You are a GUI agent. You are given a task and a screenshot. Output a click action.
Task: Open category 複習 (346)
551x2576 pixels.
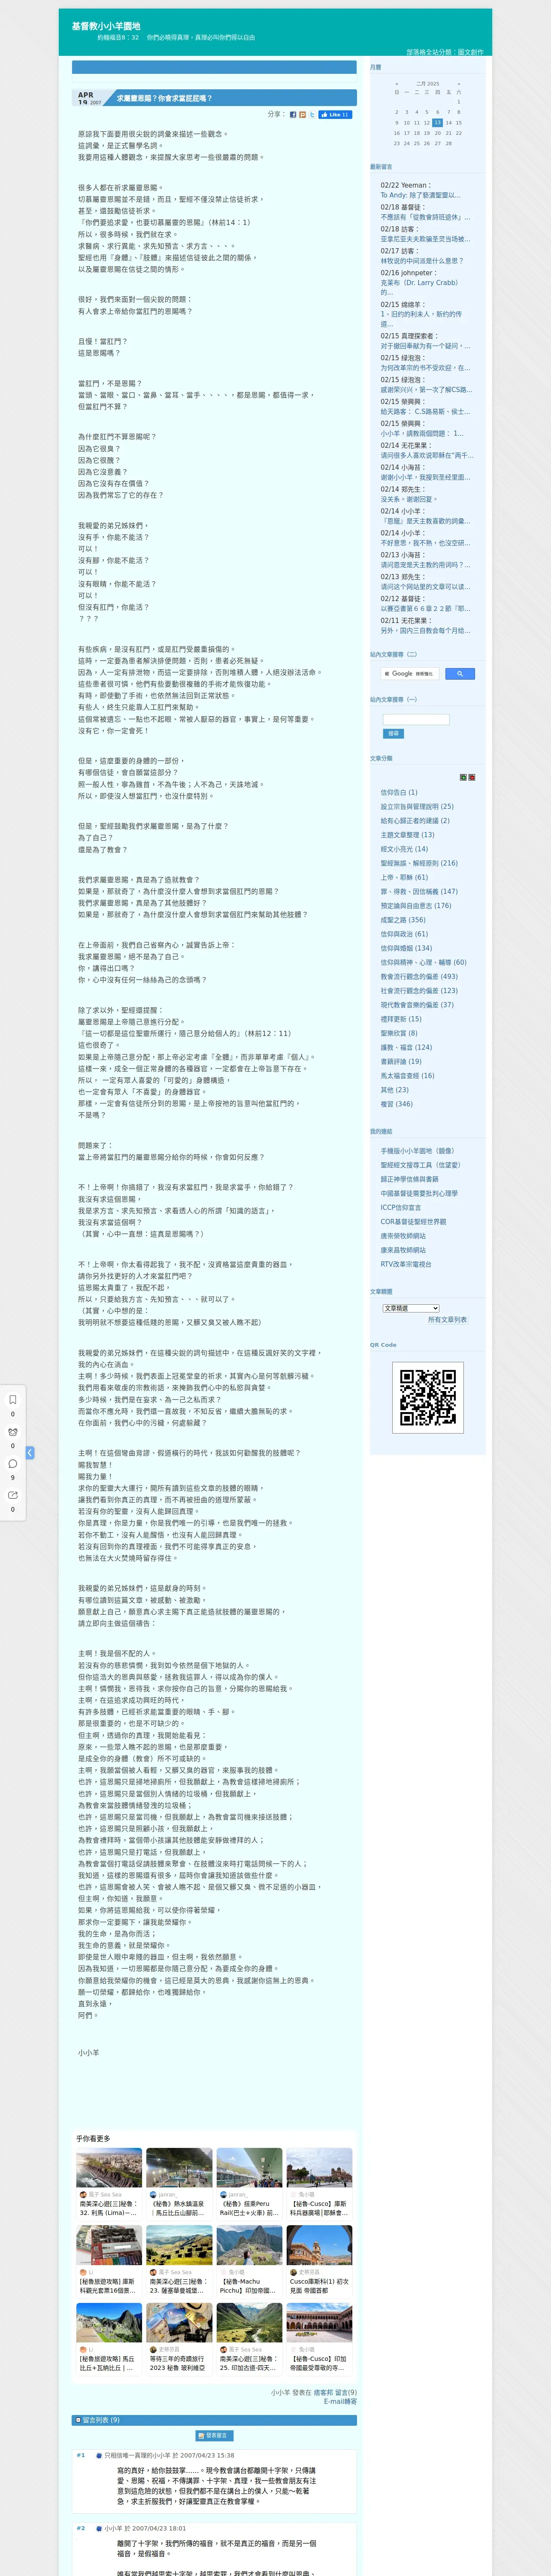coord(396,1104)
